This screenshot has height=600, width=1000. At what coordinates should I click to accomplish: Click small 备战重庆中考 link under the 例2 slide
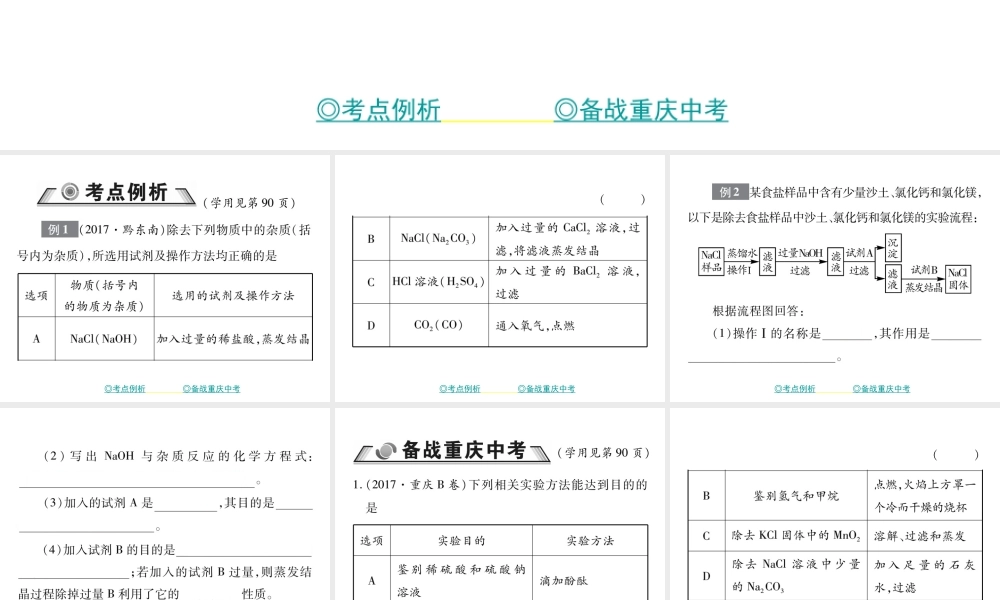881,388
